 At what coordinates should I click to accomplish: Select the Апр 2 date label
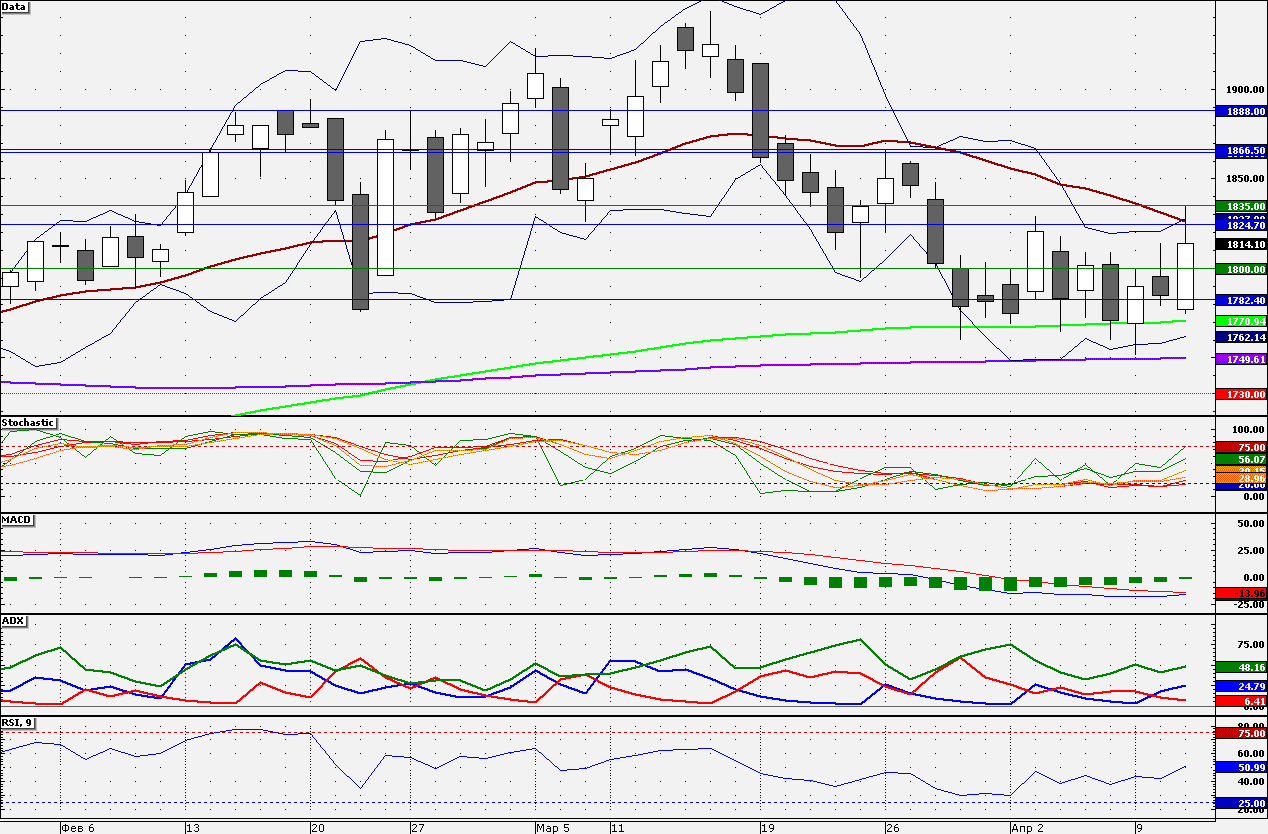click(1026, 828)
